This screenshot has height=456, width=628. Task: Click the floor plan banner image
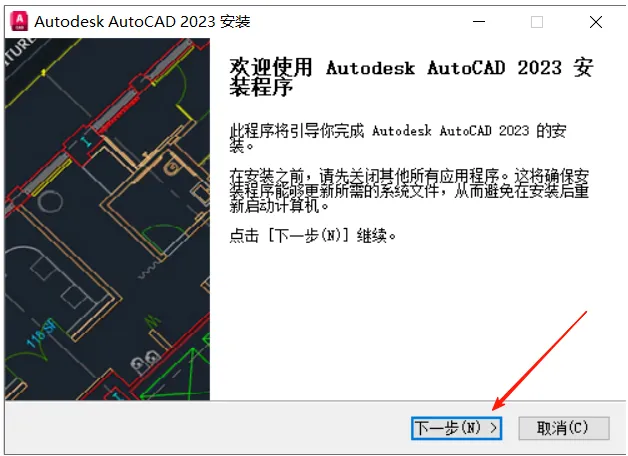coord(107,219)
